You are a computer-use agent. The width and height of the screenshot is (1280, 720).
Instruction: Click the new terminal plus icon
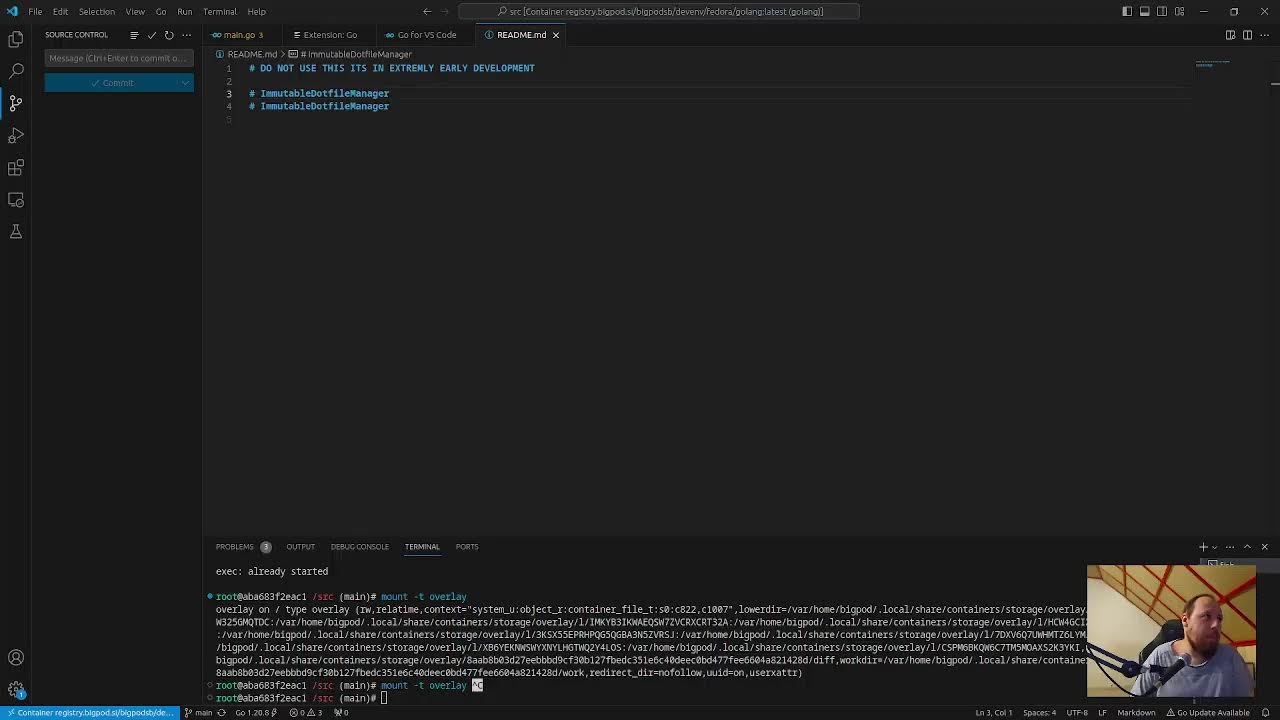pos(1203,547)
